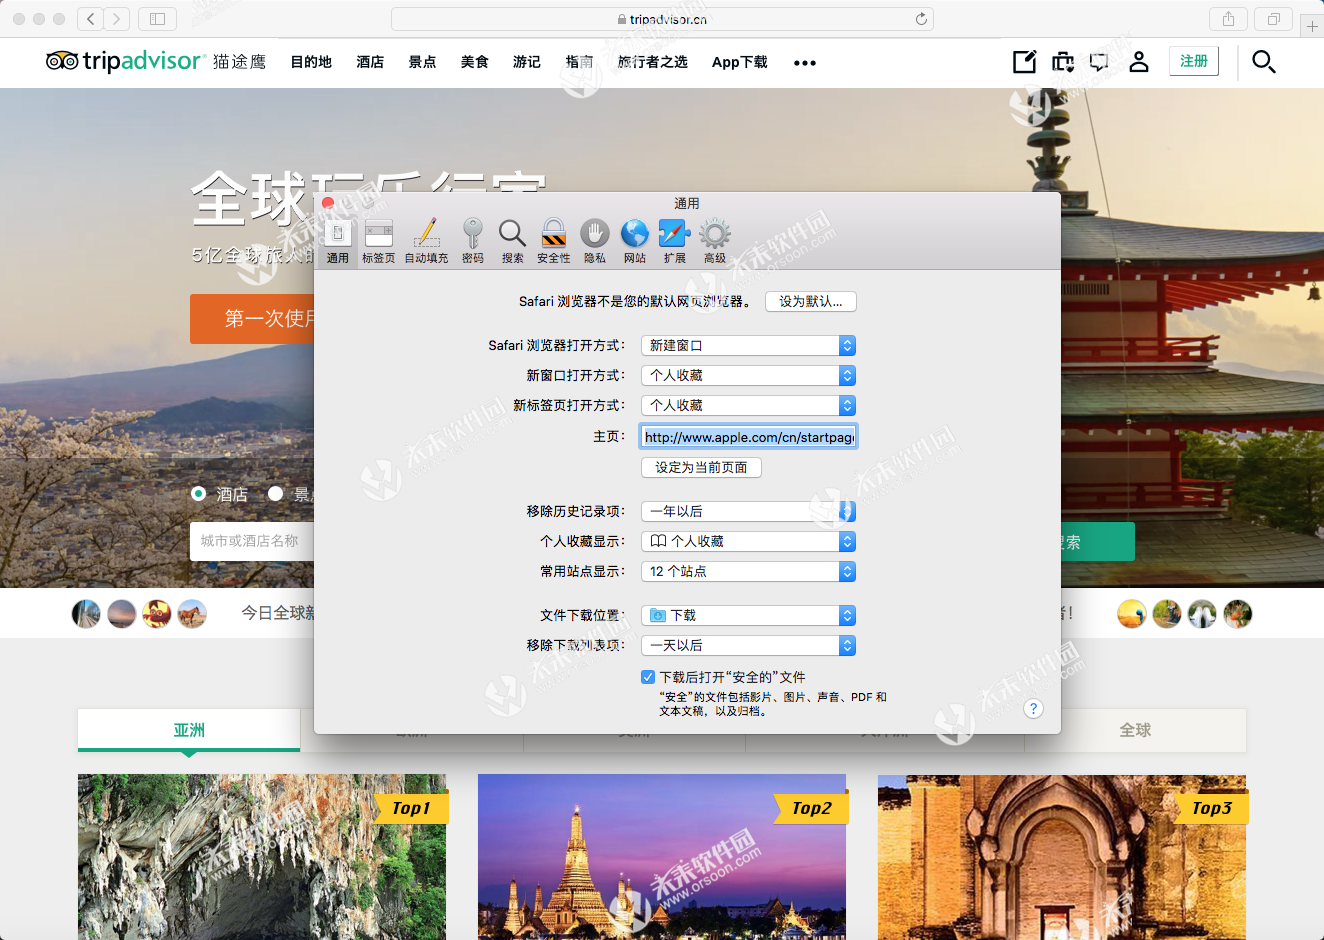Open 新窗口打开方式 dropdown
Viewport: 1324px width, 940px height.
[x=748, y=375]
